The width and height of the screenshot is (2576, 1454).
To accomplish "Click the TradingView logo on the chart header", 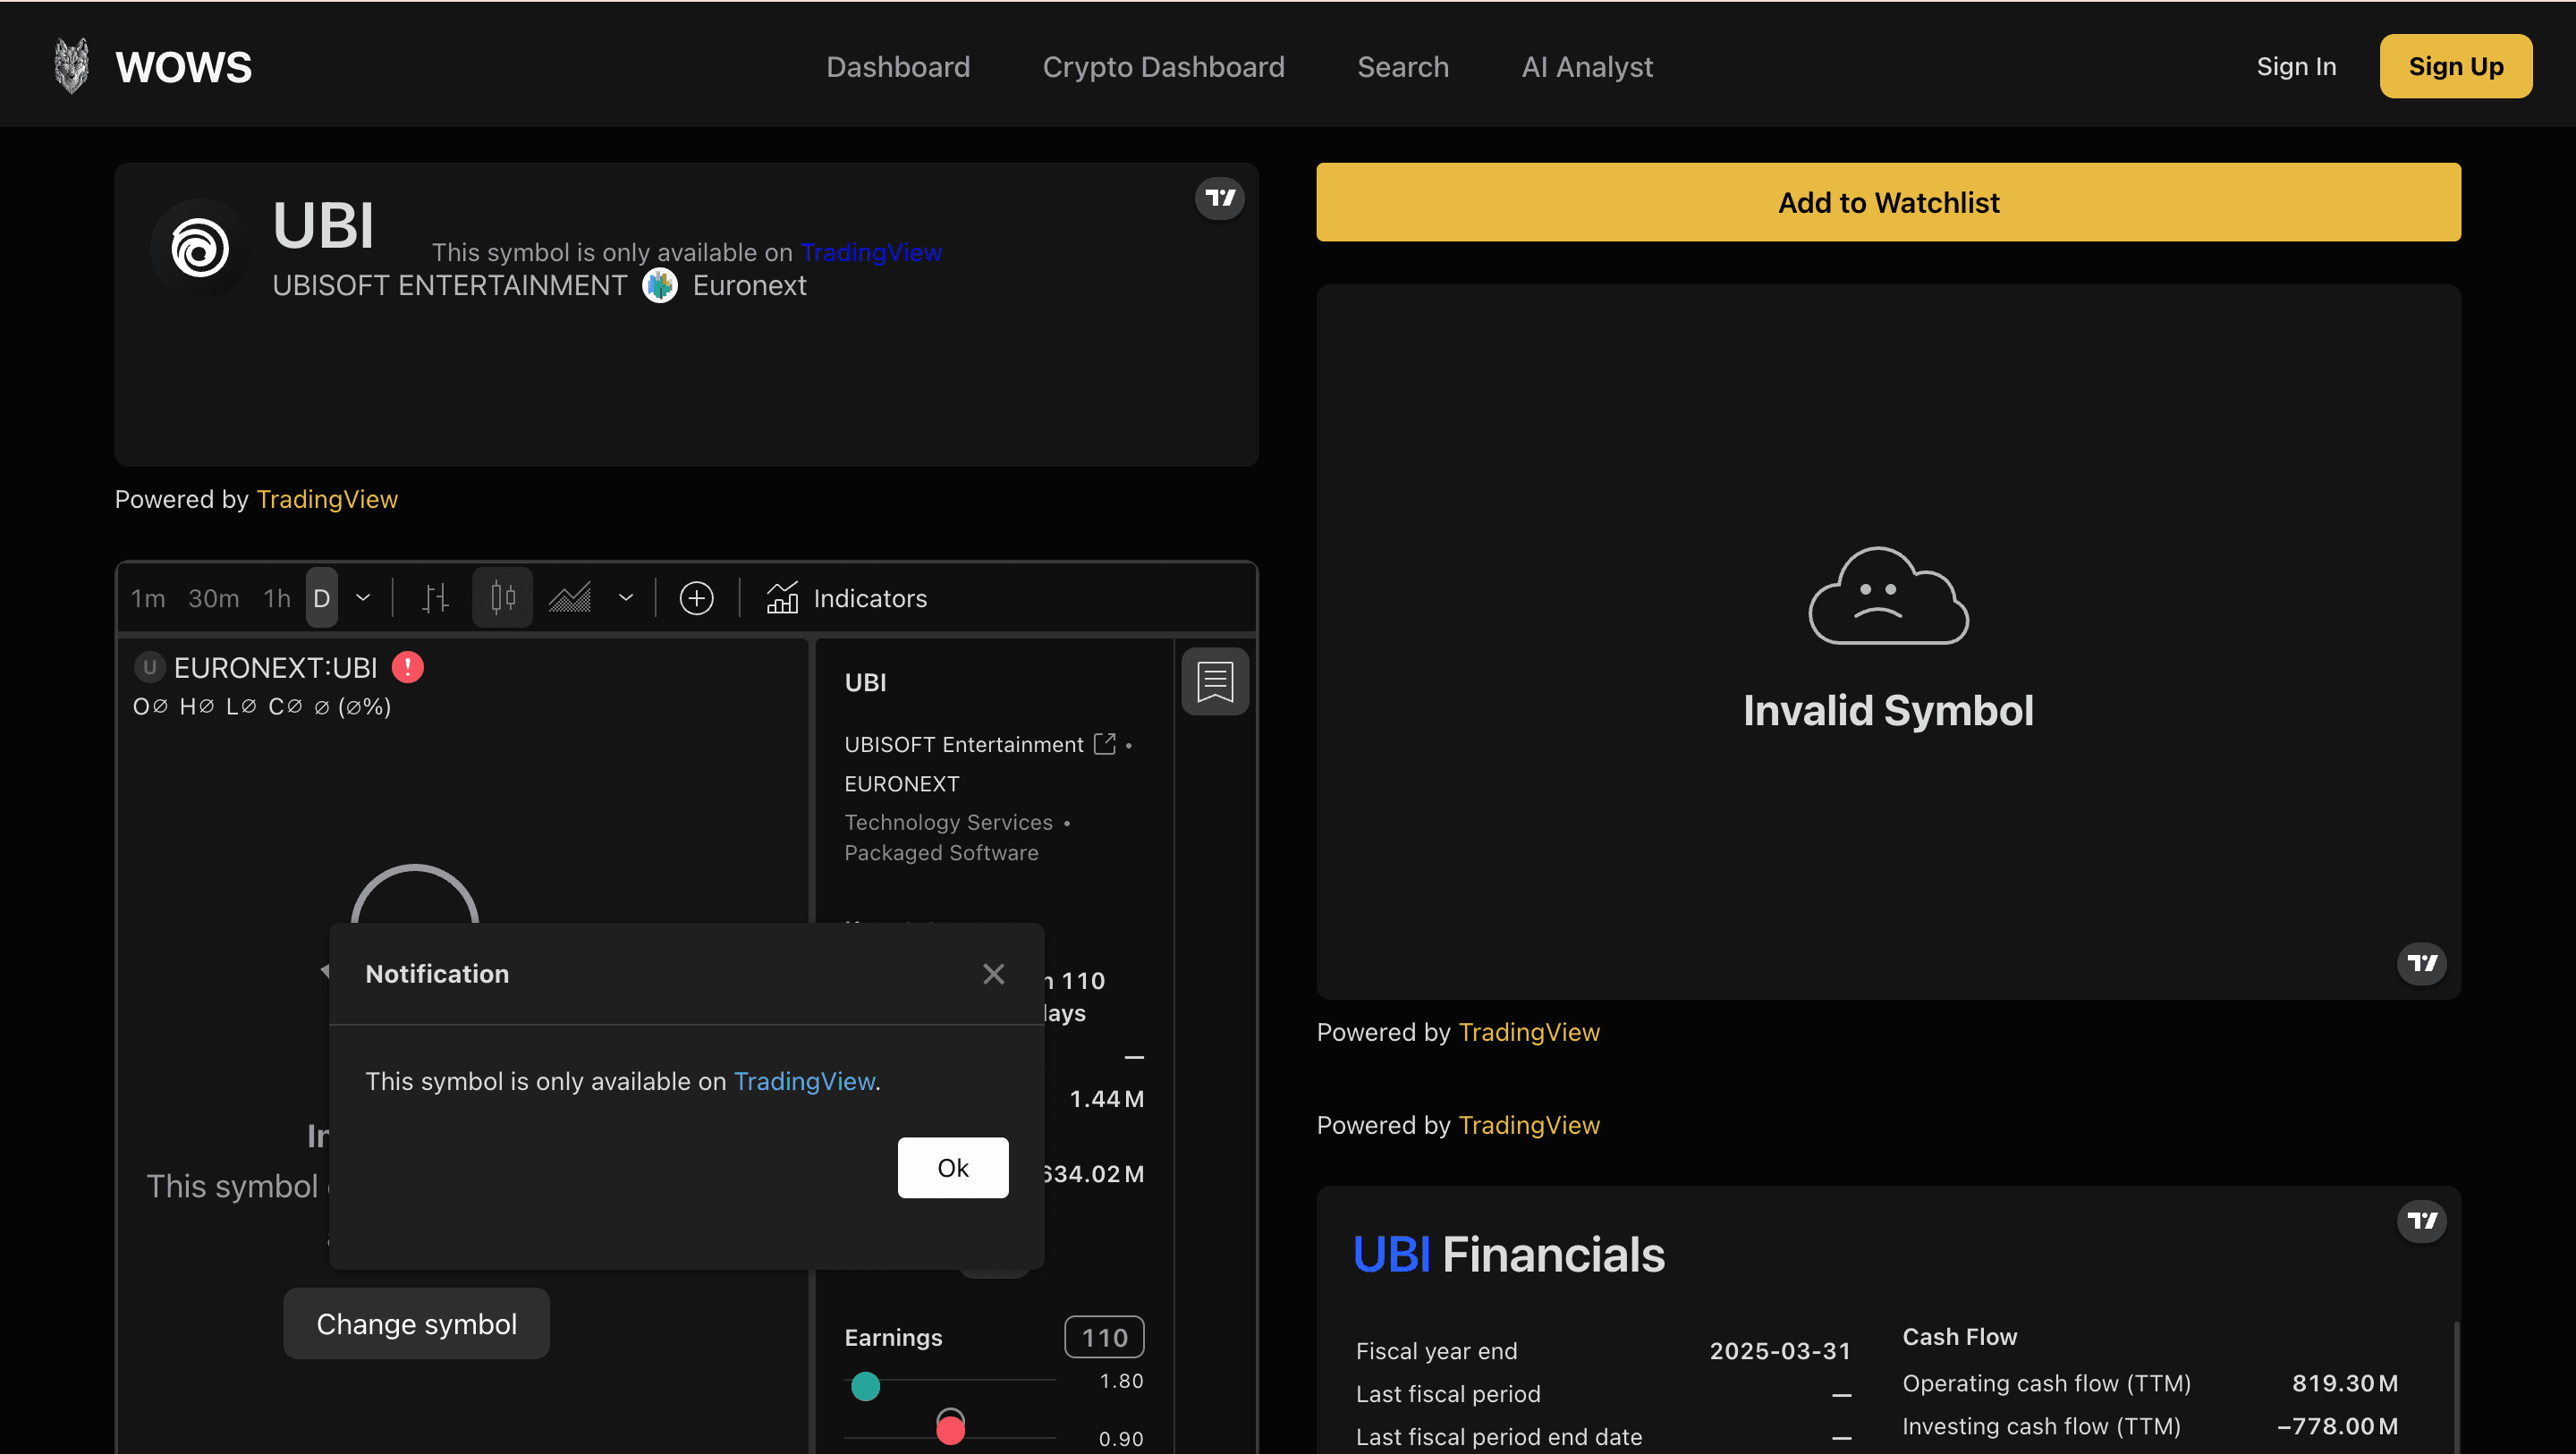I will (1219, 199).
